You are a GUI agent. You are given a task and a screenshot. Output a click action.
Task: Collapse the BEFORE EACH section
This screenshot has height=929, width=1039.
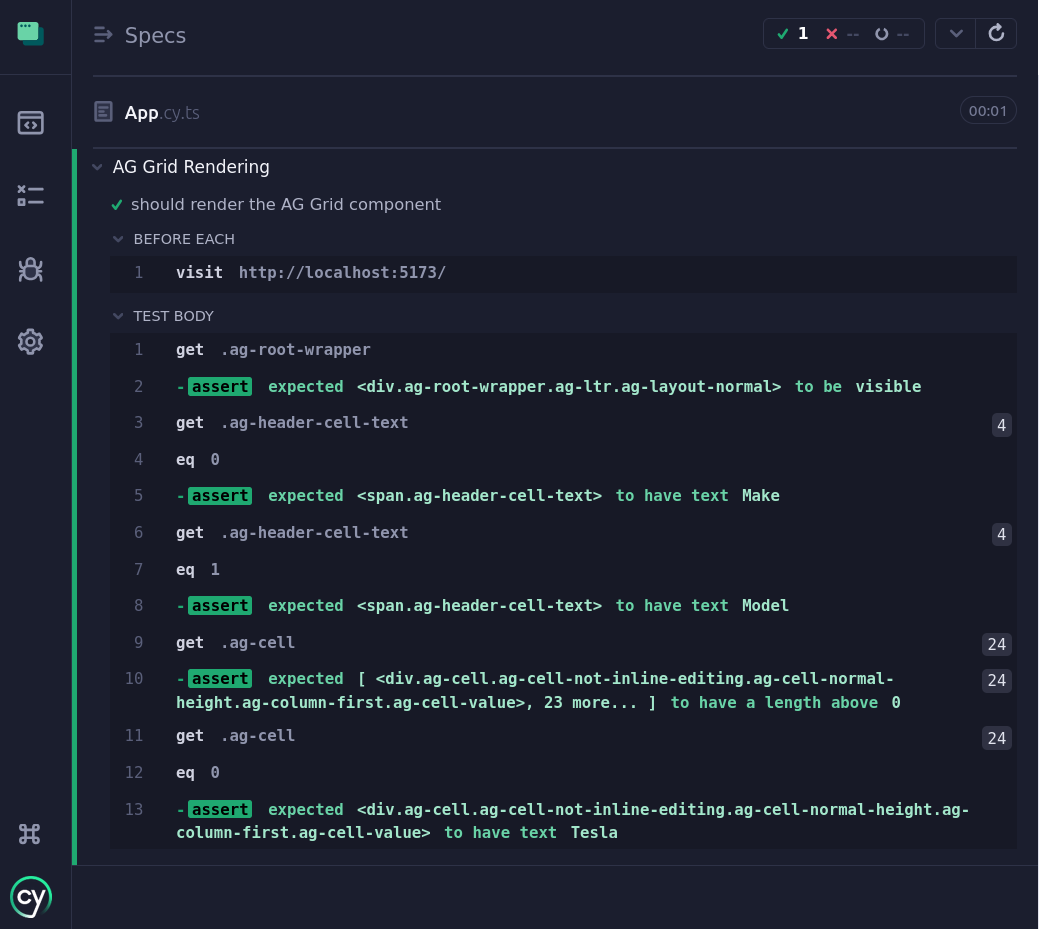coord(118,239)
